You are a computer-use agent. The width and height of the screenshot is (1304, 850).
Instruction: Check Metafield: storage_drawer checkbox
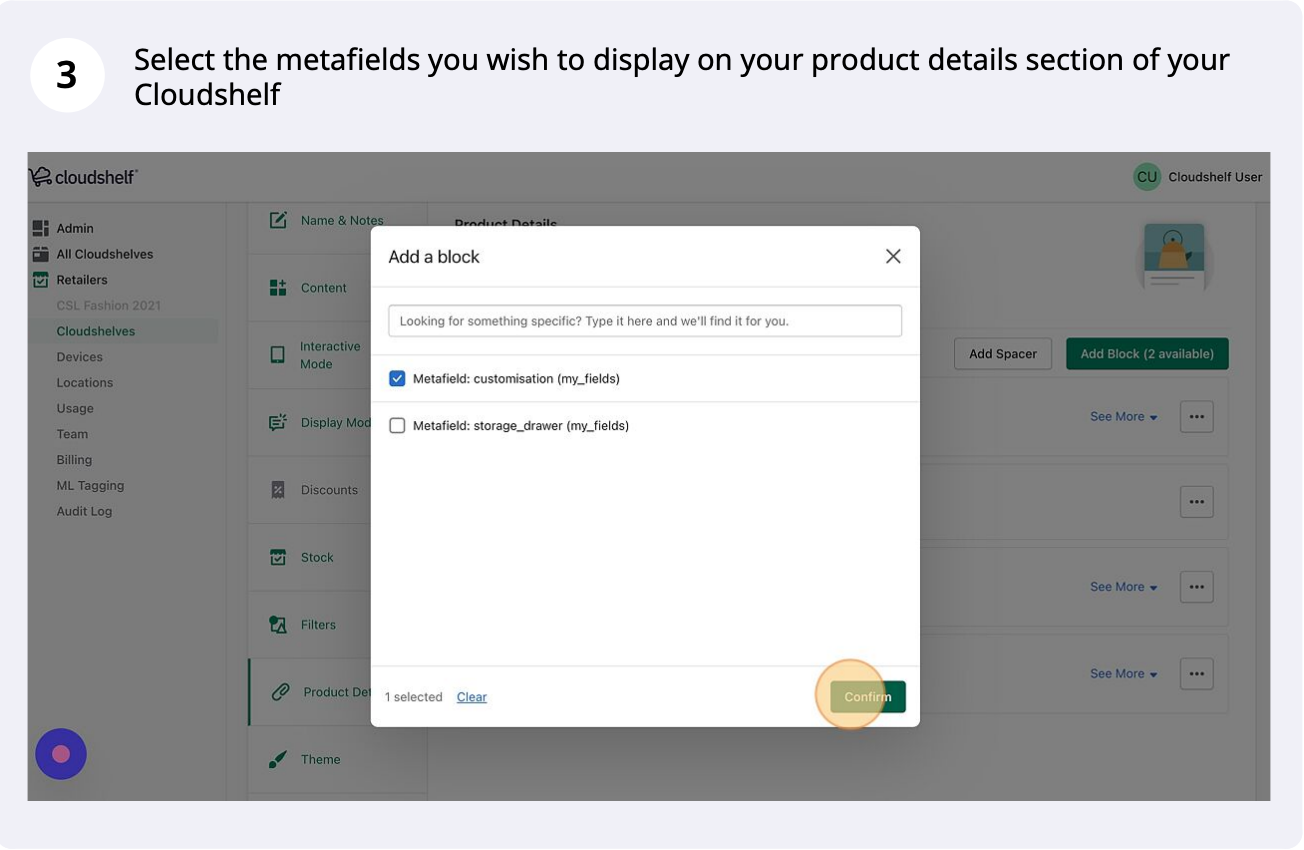click(397, 426)
